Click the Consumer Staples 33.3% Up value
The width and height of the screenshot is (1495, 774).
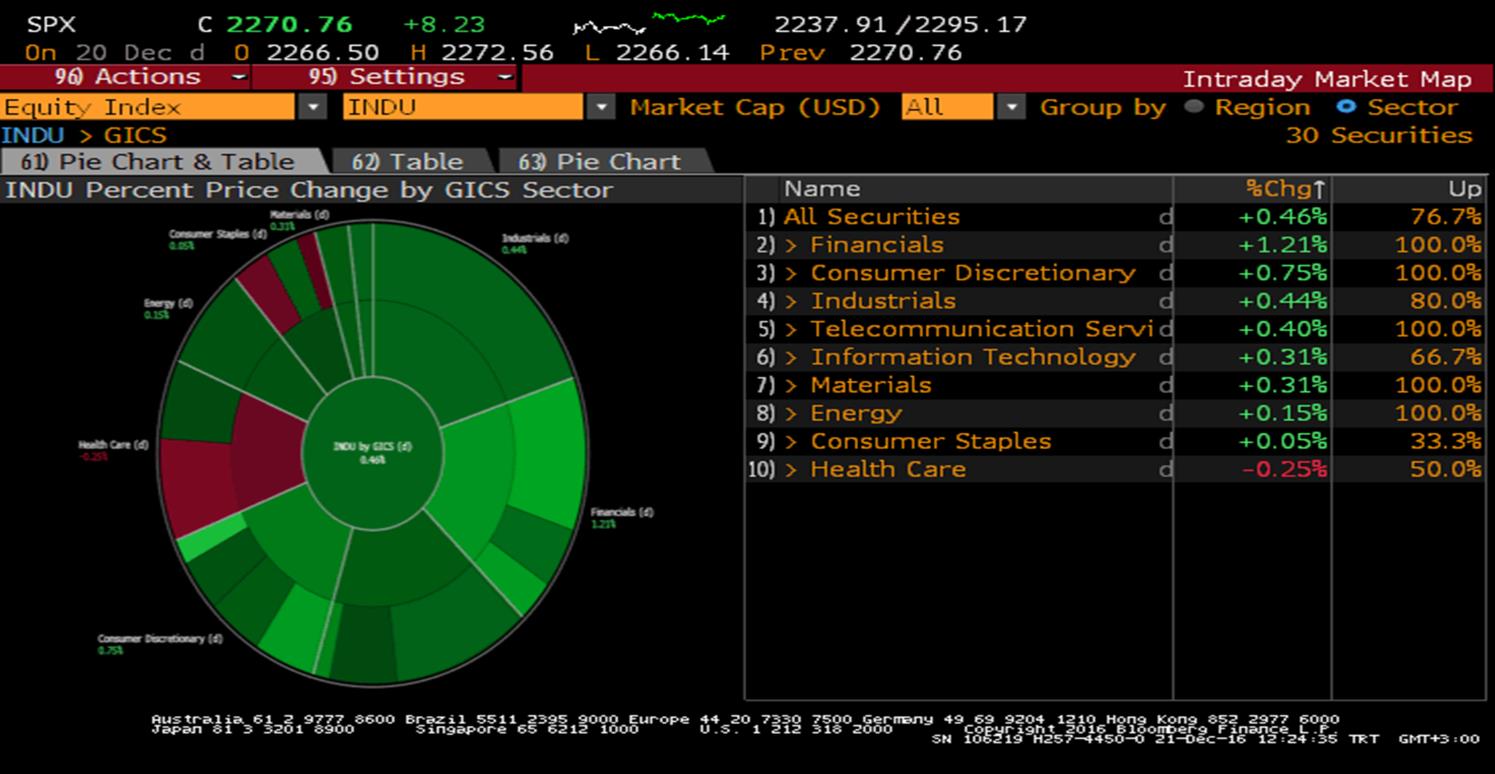point(1445,441)
